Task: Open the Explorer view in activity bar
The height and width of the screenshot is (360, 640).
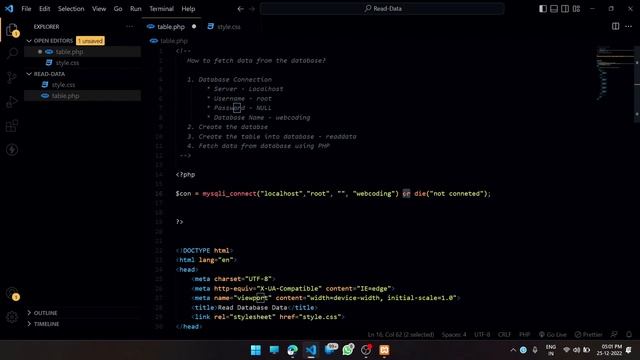Action: (x=12, y=30)
